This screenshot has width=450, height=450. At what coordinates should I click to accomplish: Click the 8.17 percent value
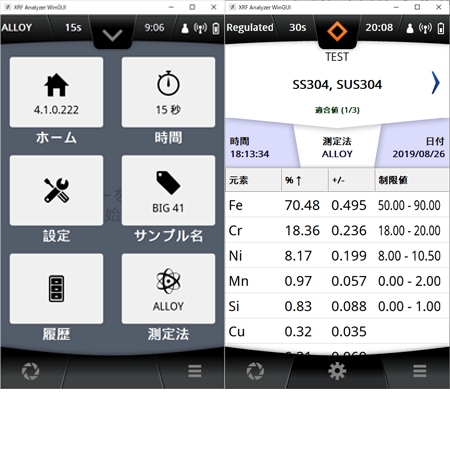pos(298,256)
